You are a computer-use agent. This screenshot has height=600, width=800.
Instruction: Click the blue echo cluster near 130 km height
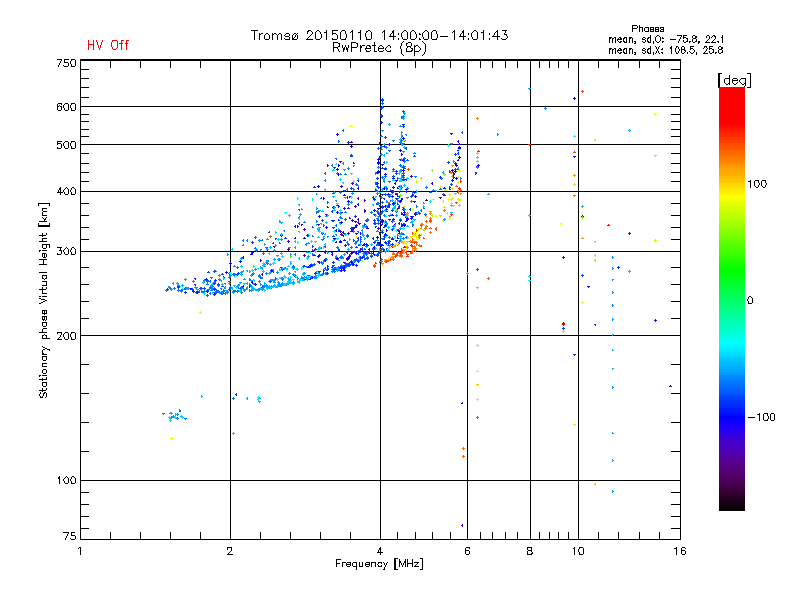pos(175,416)
